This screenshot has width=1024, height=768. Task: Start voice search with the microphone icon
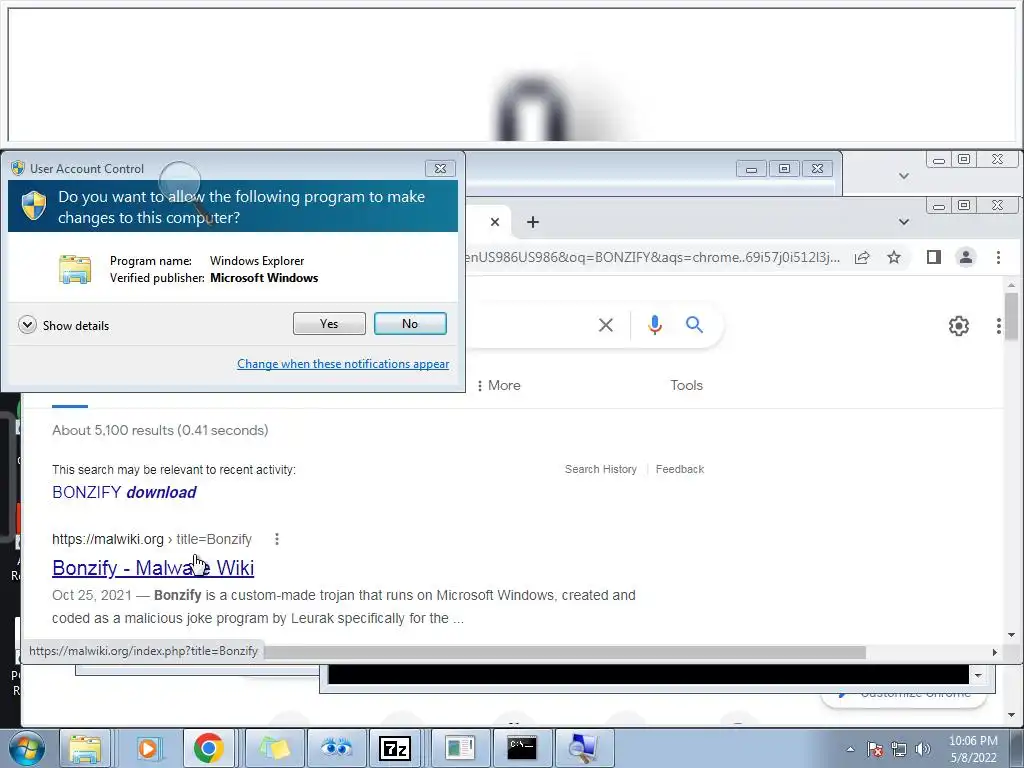click(655, 325)
